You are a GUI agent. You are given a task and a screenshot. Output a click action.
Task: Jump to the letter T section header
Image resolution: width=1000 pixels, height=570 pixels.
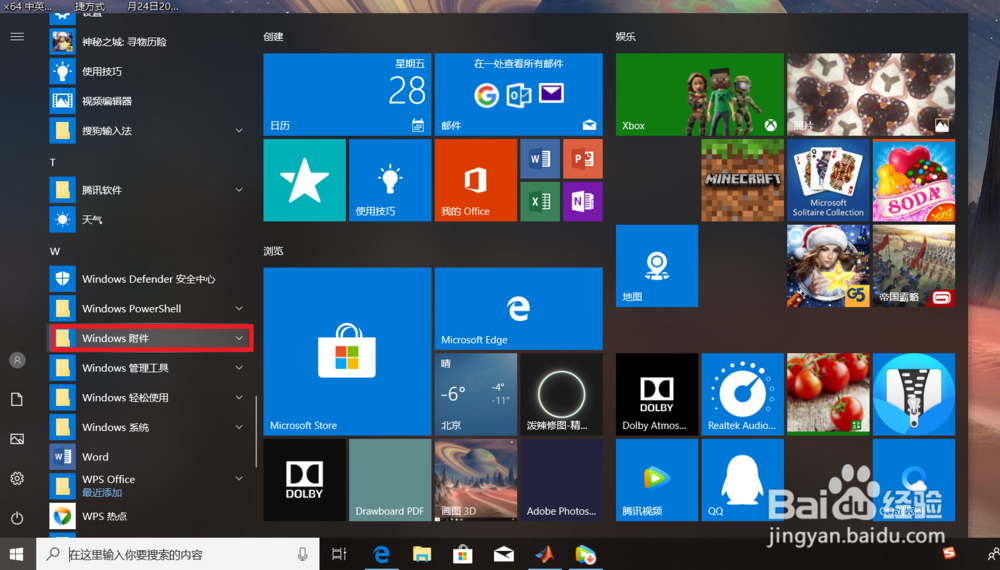(x=53, y=163)
